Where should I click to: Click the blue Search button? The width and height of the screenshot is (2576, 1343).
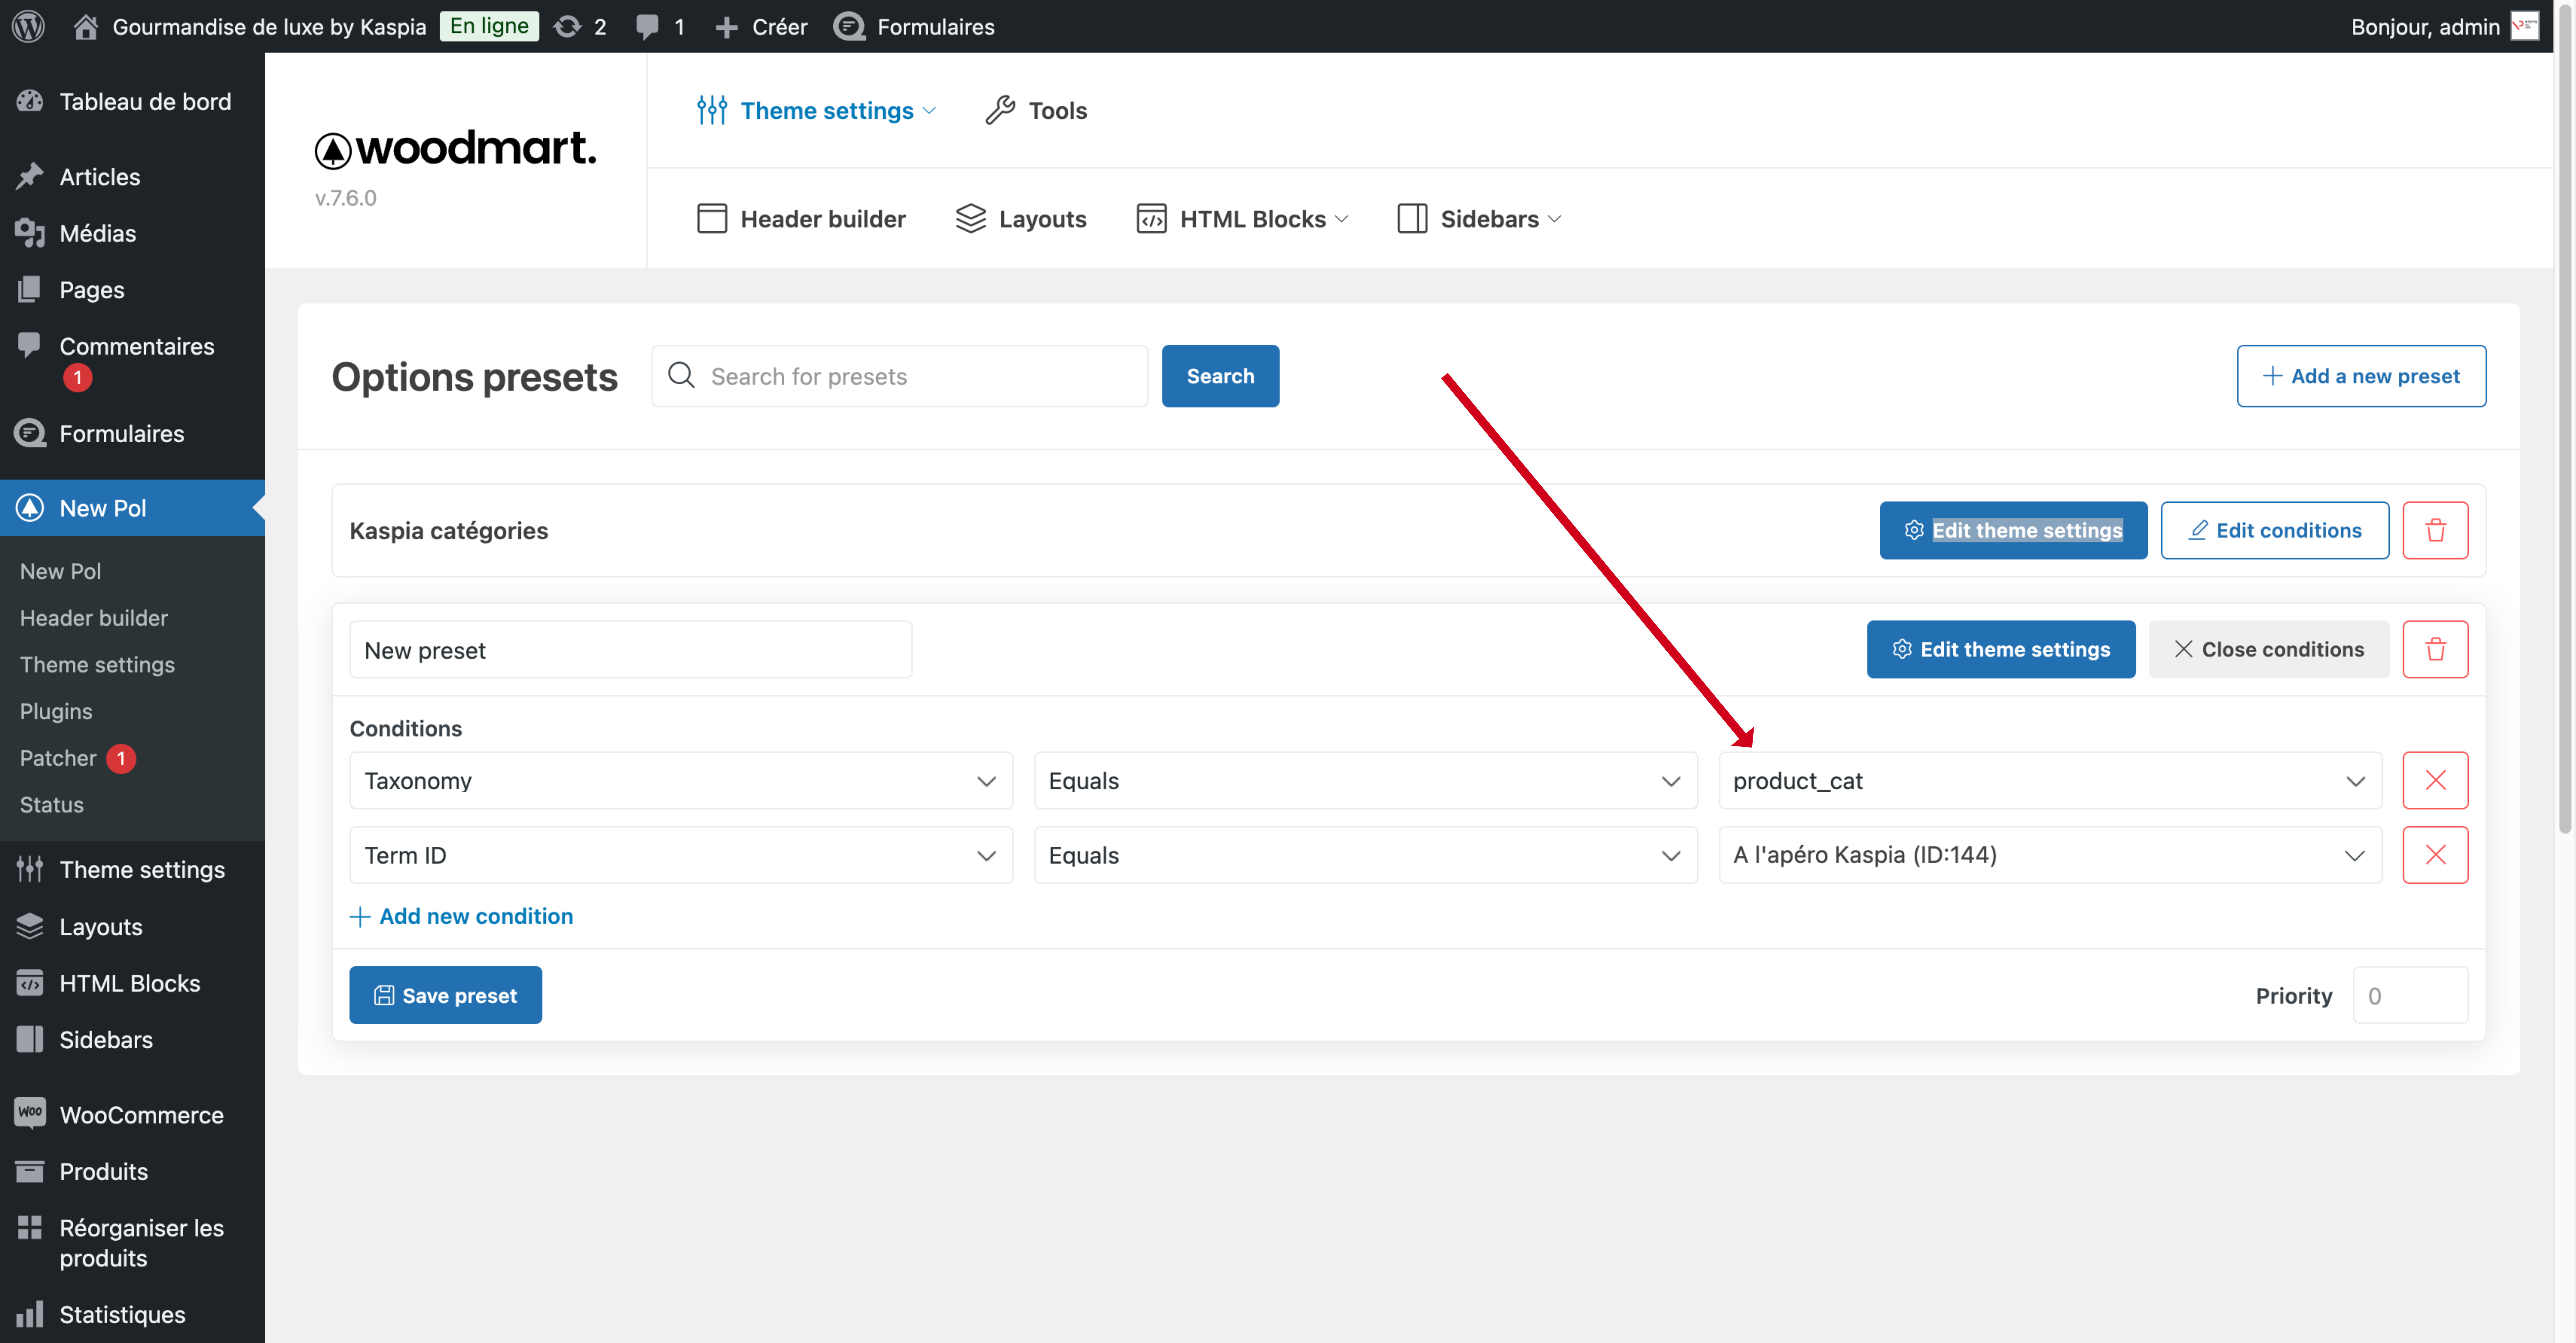1220,376
